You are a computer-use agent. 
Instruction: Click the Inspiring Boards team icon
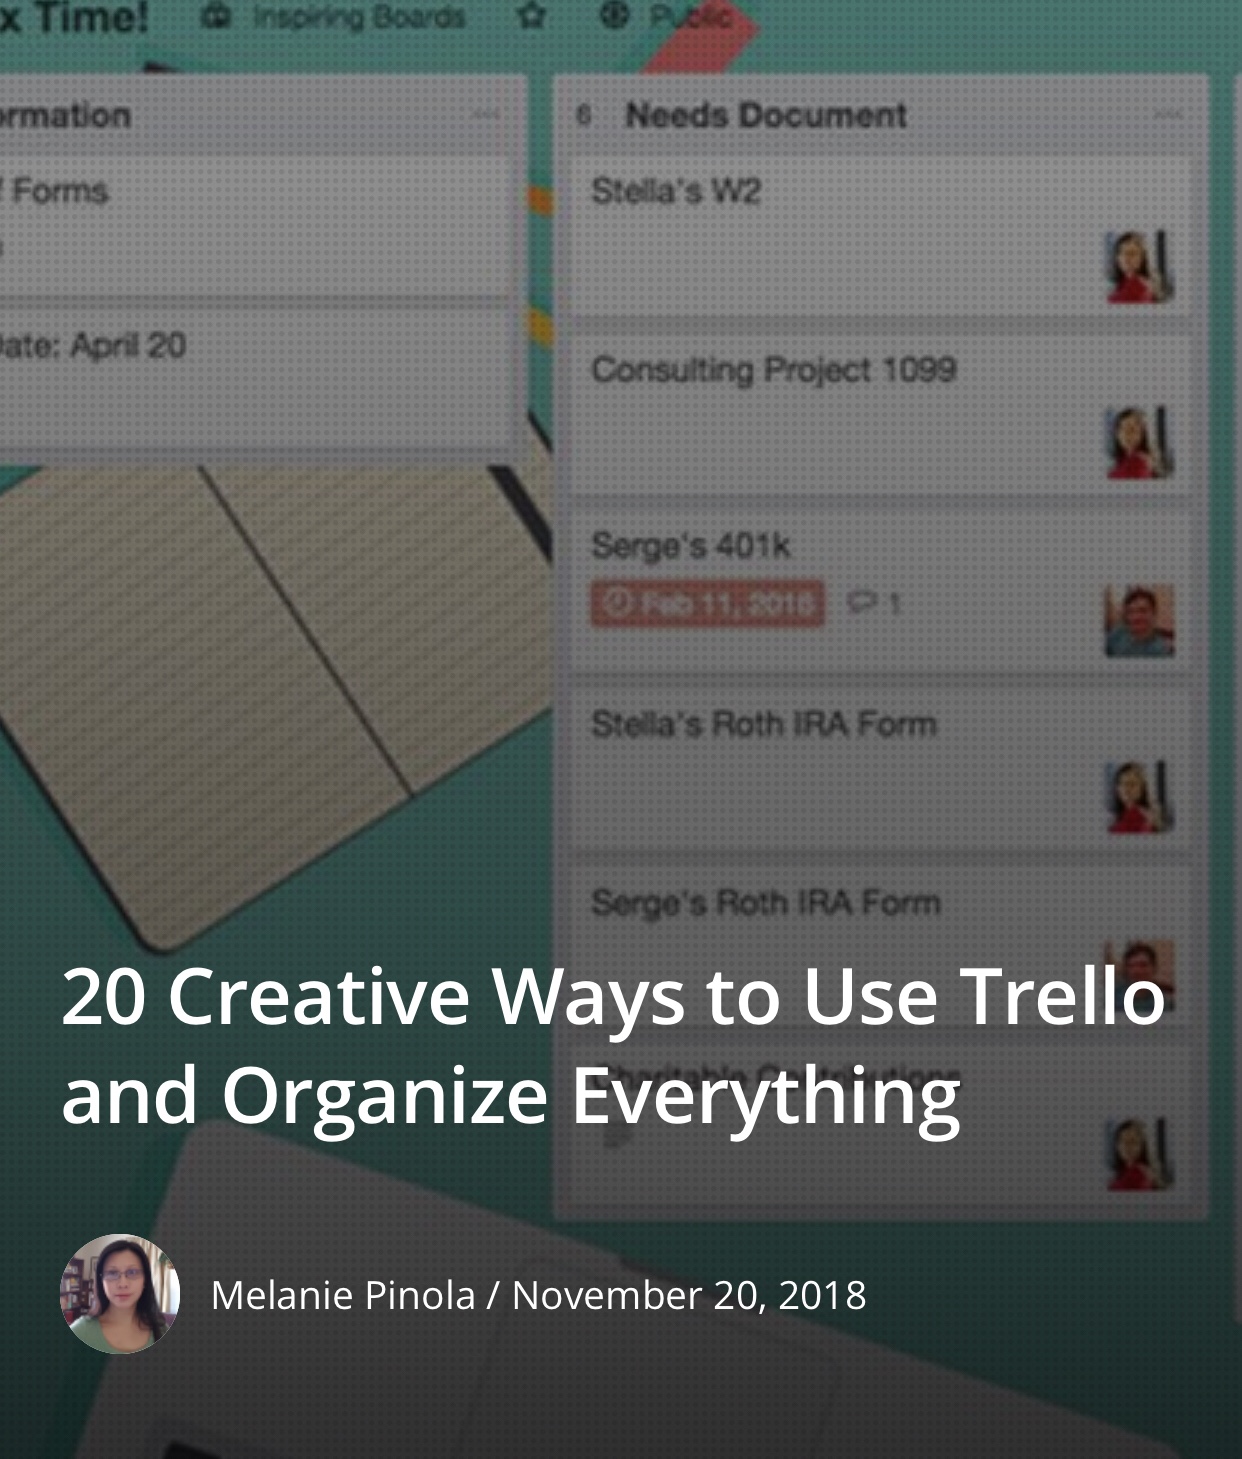(217, 16)
